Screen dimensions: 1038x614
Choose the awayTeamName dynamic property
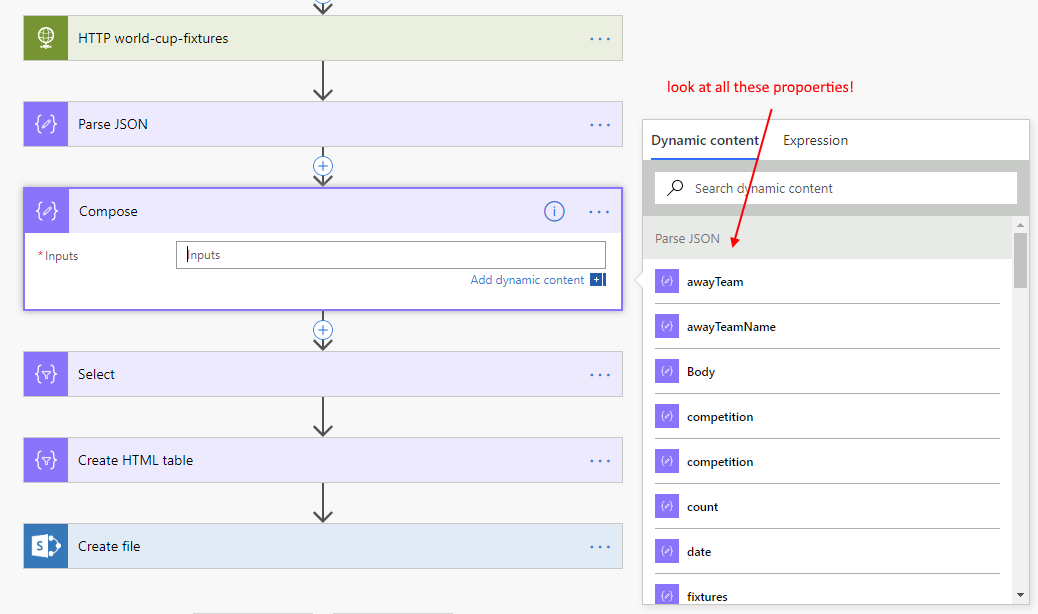coord(730,327)
